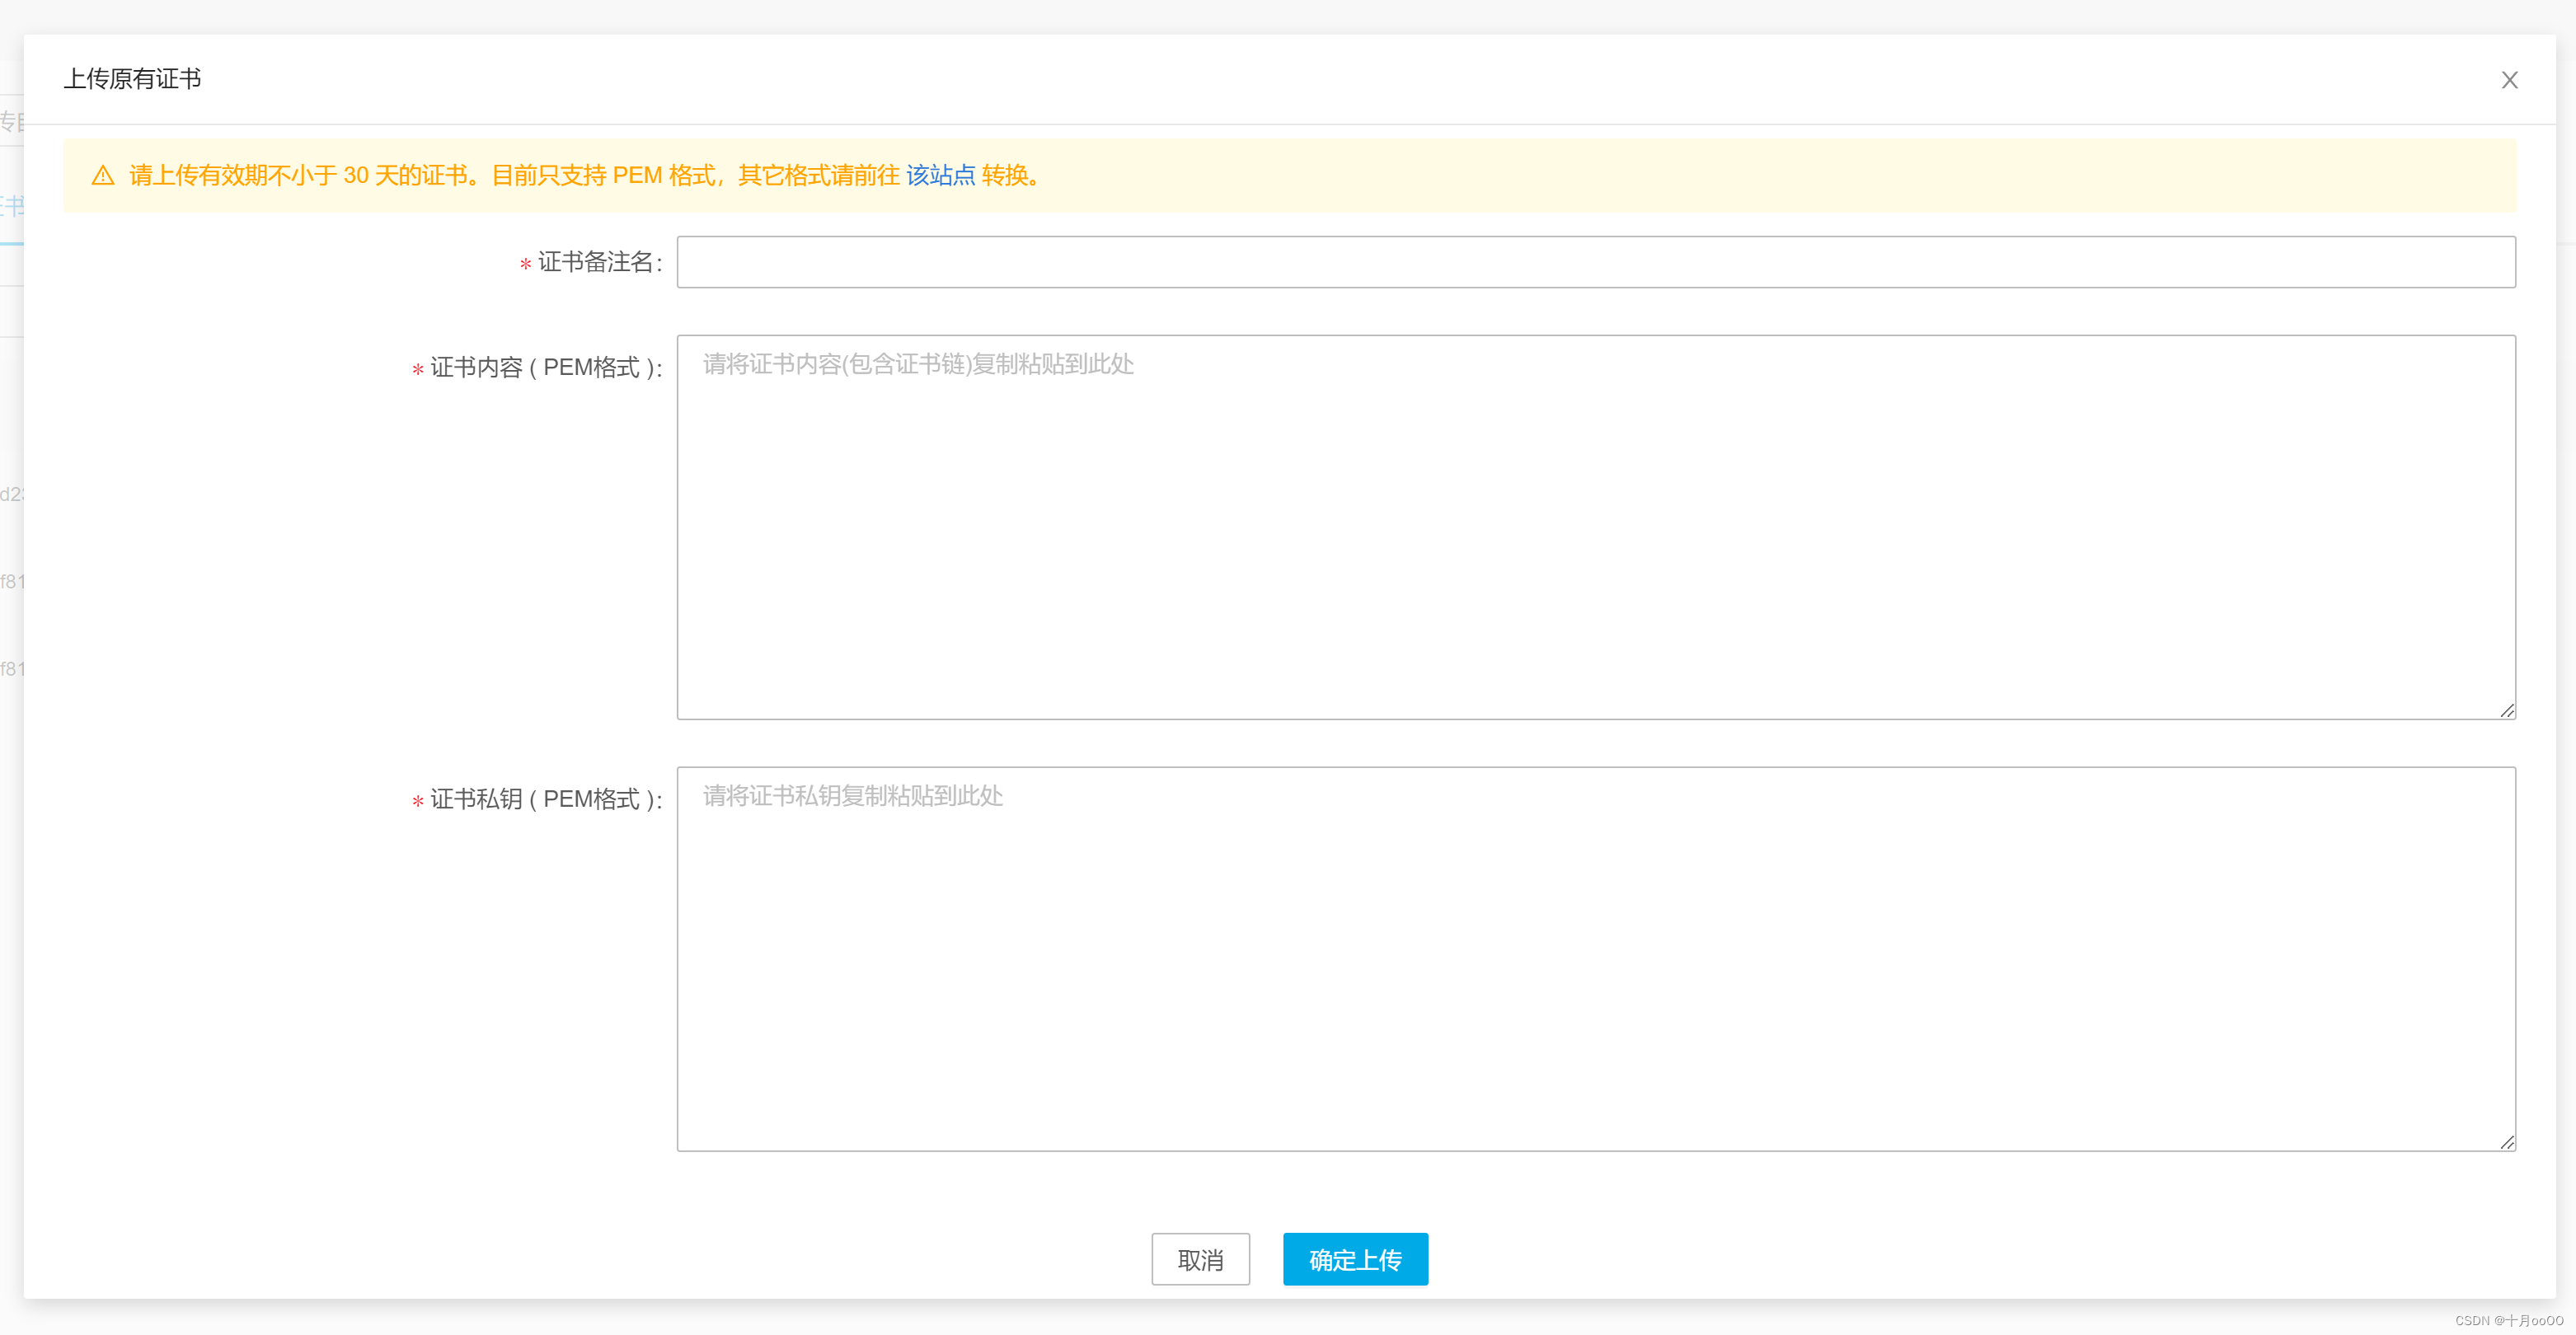The width and height of the screenshot is (2576, 1335).
Task: Click into the 证书内容 PEM textarea
Action: click(x=1595, y=527)
